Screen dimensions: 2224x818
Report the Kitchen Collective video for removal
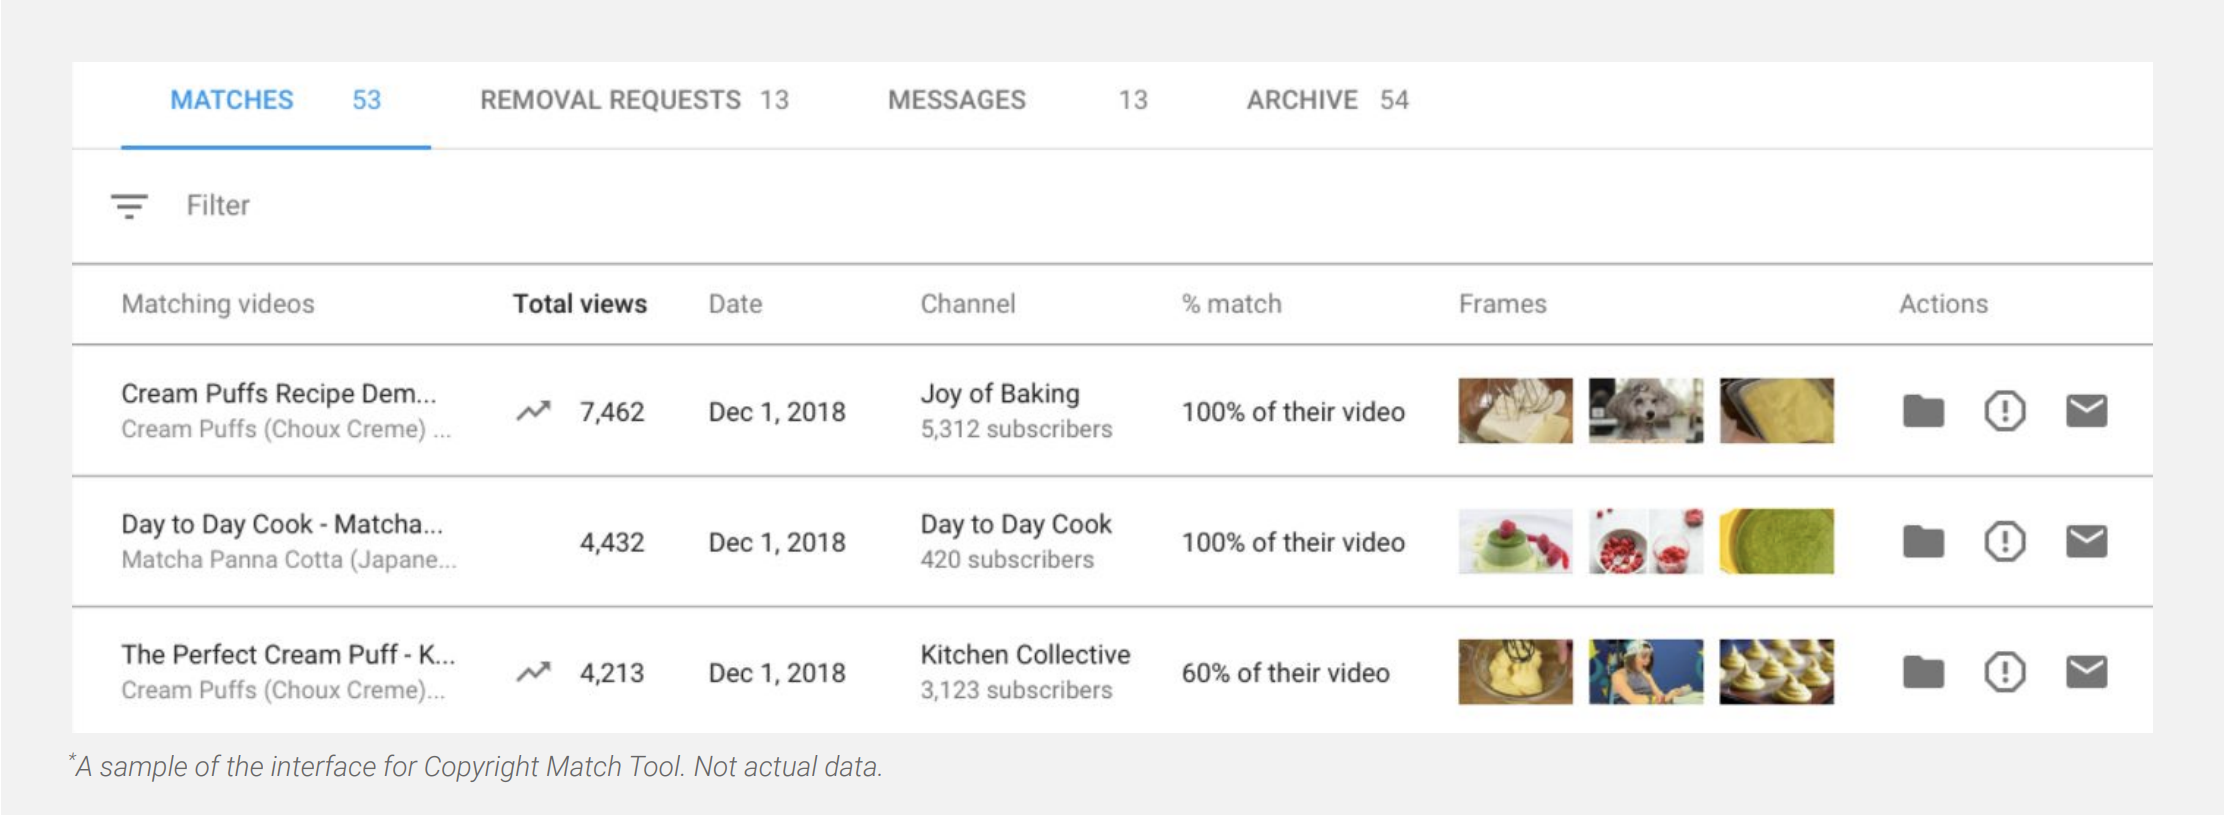coord(2004,672)
